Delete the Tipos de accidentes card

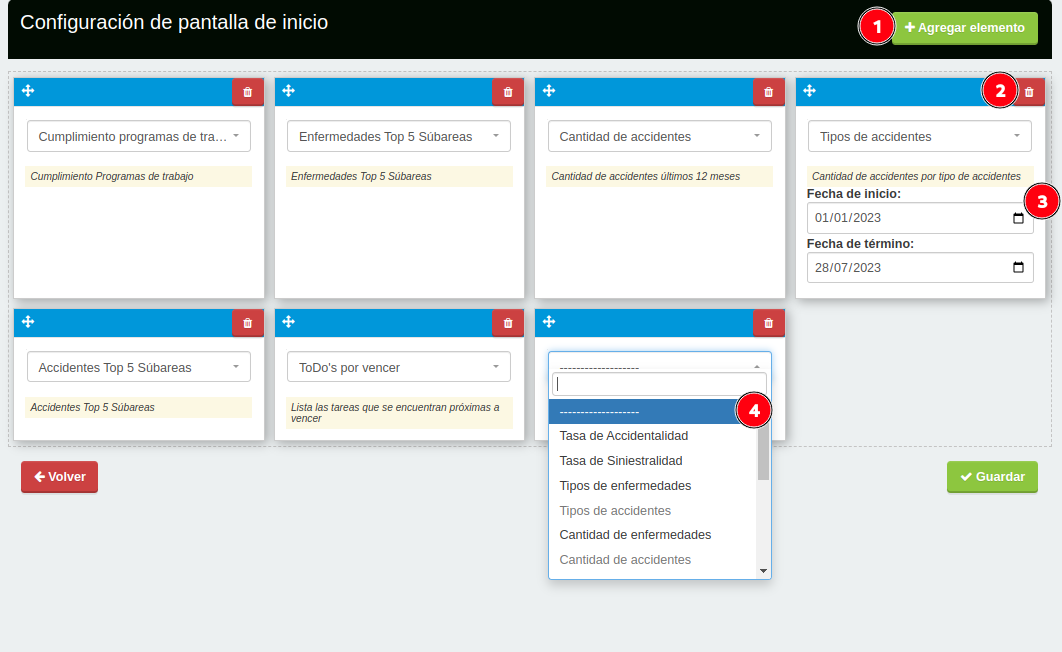pyautogui.click(x=1029, y=92)
